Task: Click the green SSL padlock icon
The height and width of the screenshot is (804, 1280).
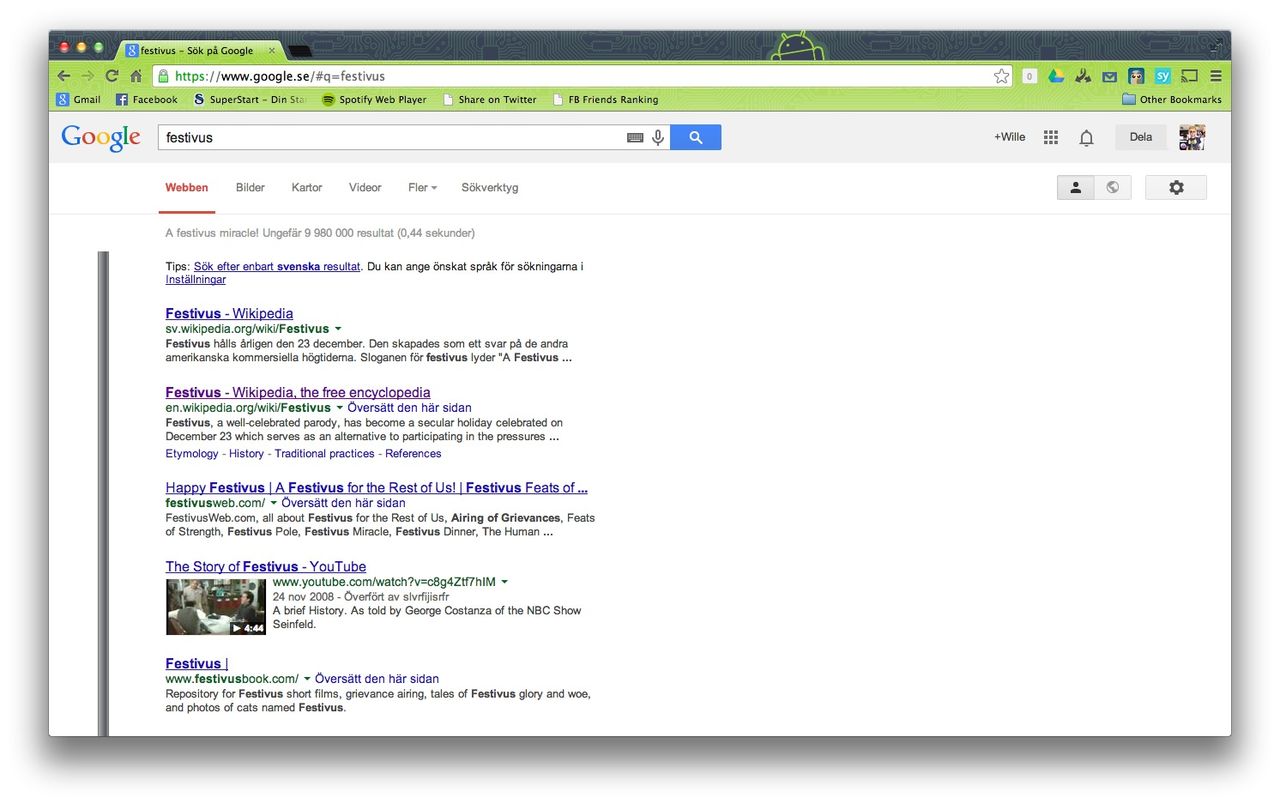Action: coord(162,76)
